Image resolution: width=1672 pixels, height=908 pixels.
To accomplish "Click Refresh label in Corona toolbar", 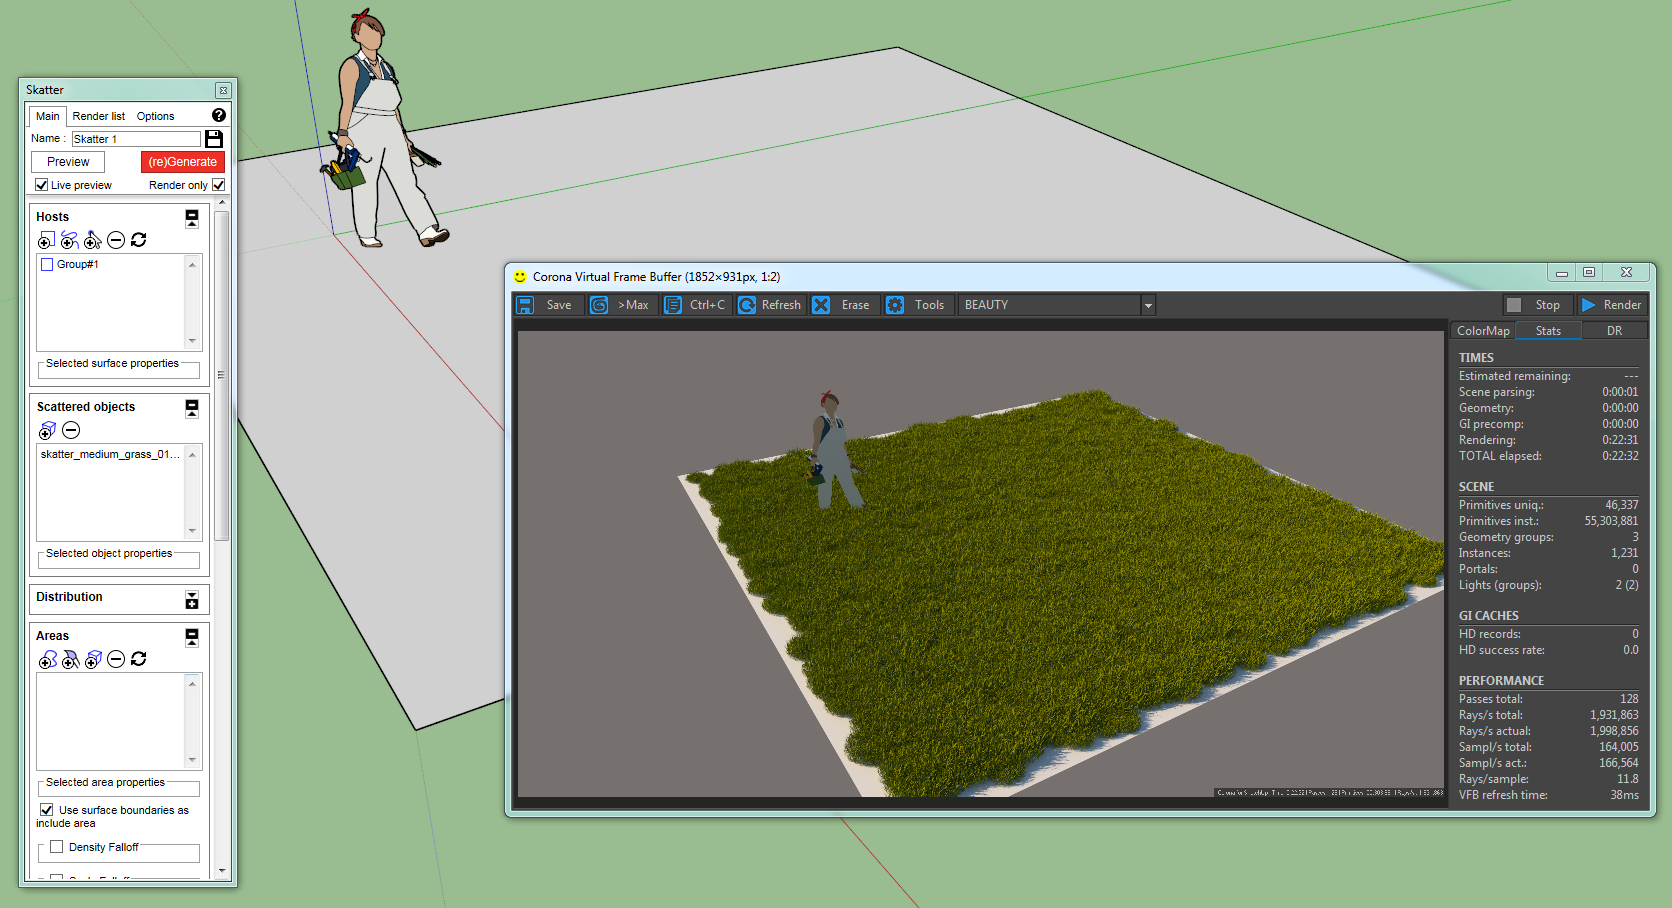I will (x=781, y=305).
